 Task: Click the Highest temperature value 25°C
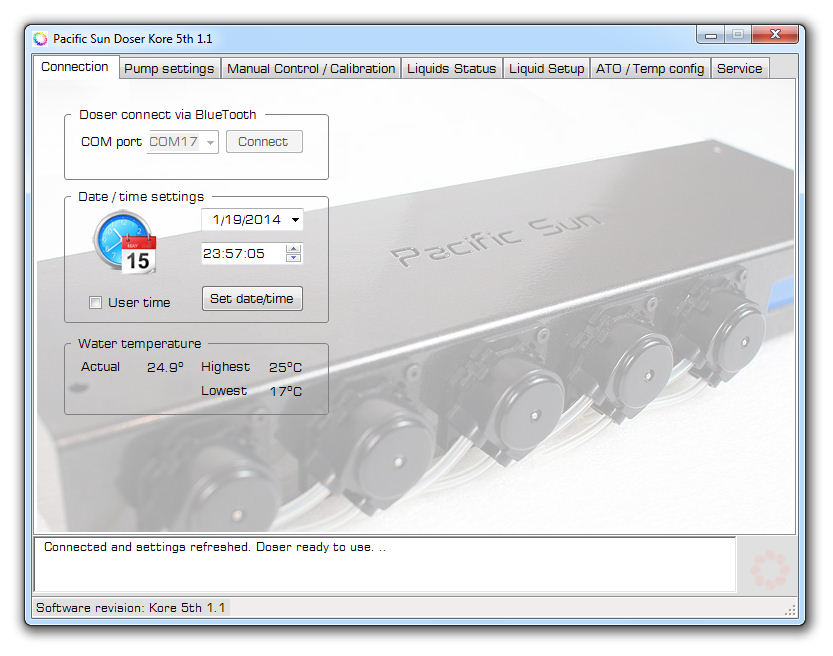click(285, 367)
